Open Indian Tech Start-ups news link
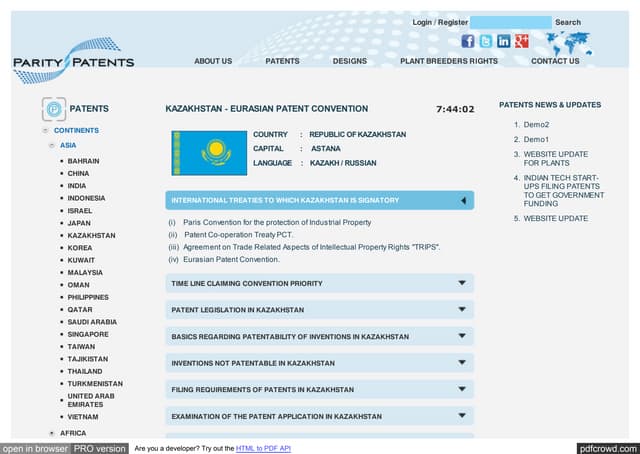640x454 pixels. pyautogui.click(x=562, y=191)
